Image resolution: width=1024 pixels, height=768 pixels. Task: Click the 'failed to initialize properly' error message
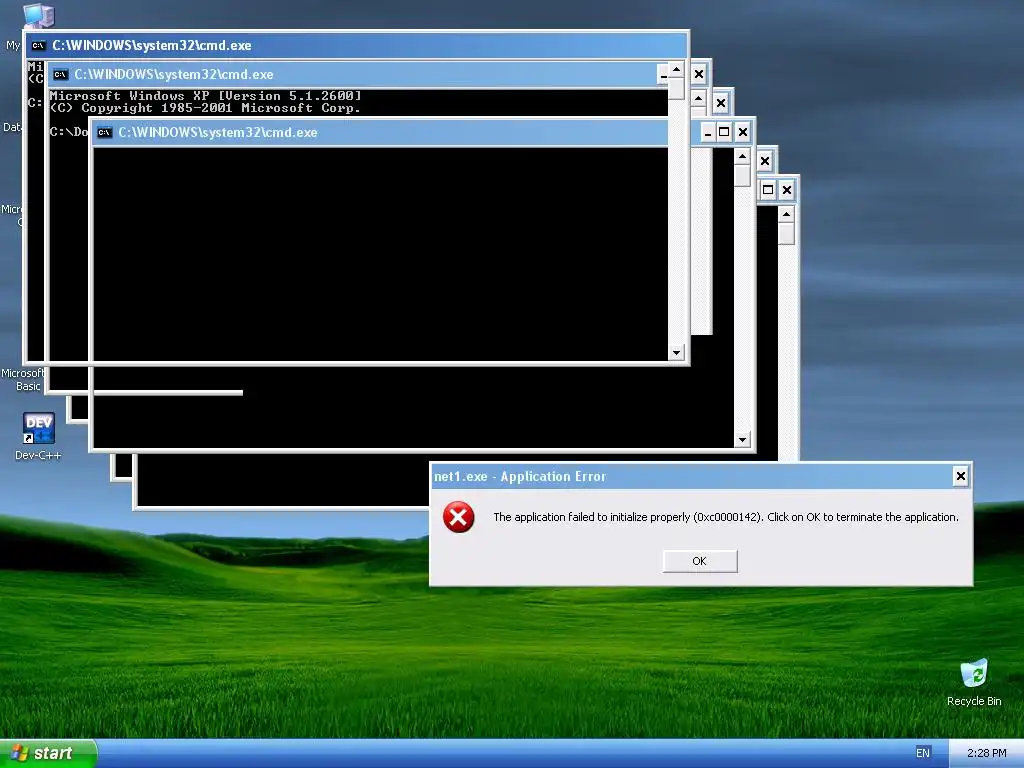tap(726, 517)
